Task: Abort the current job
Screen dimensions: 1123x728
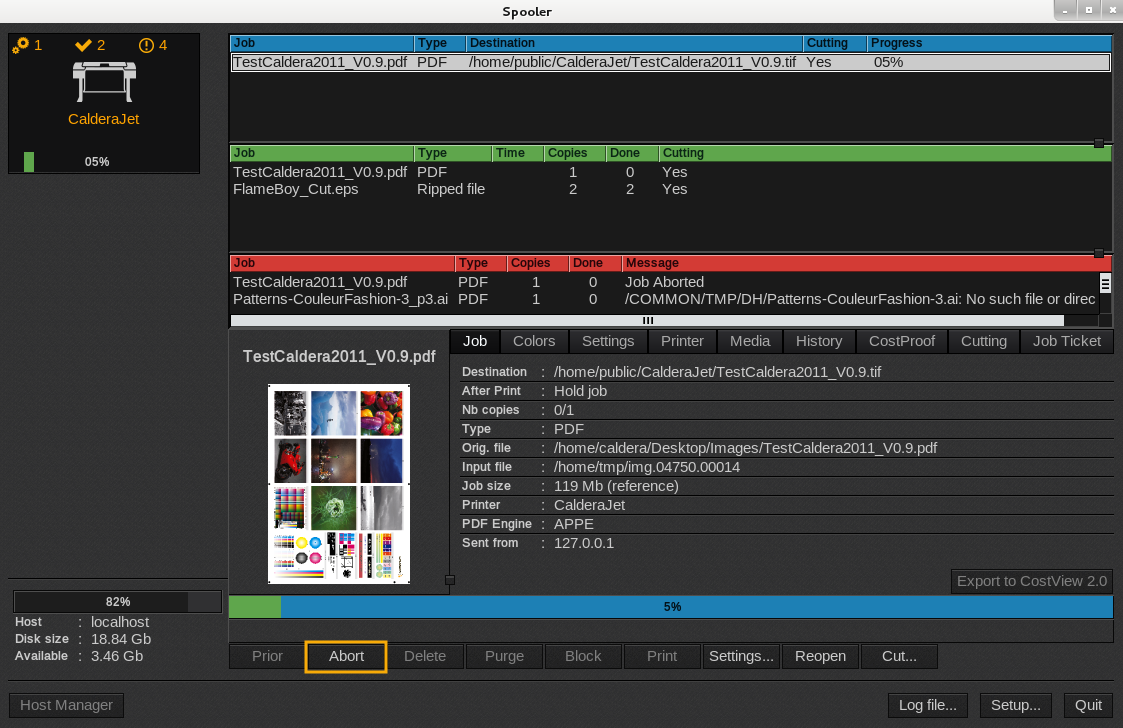Action: 346,656
